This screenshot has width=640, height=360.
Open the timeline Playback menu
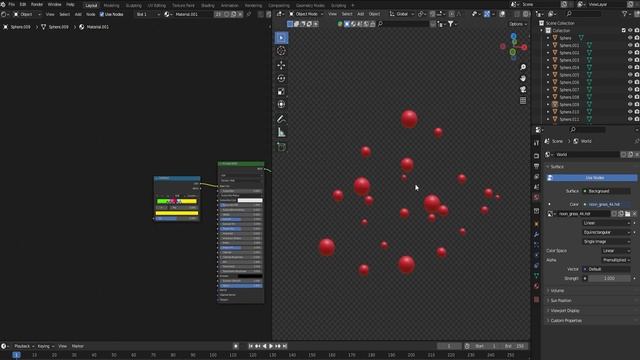pyautogui.click(x=24, y=346)
